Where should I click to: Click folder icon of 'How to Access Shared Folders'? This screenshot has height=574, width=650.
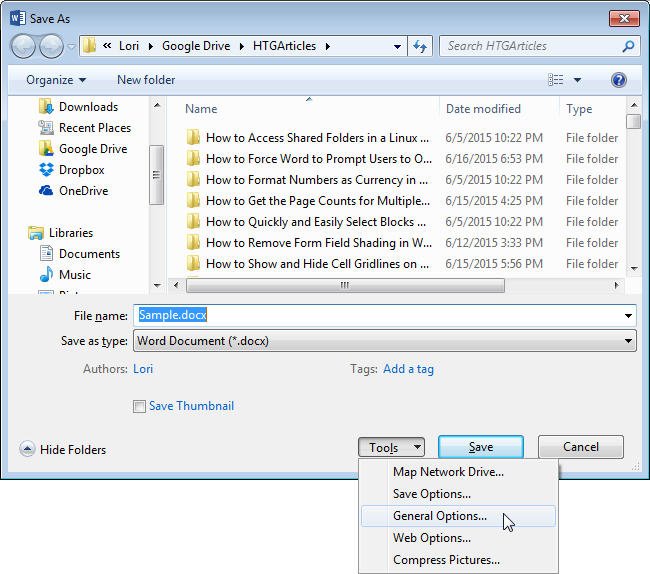pyautogui.click(x=193, y=137)
